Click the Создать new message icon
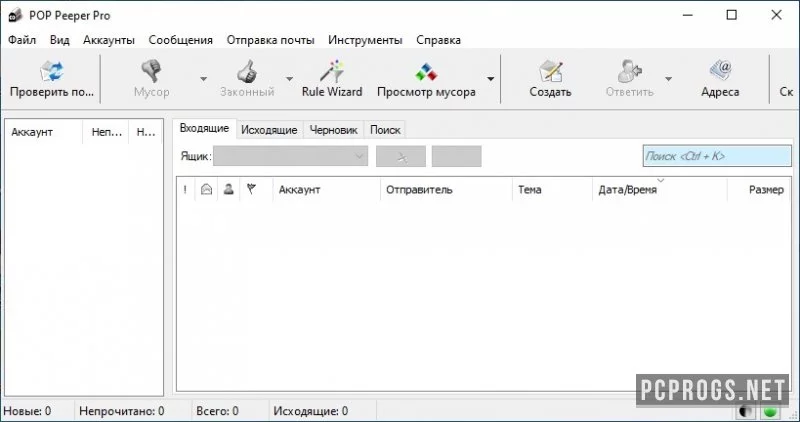 click(550, 71)
